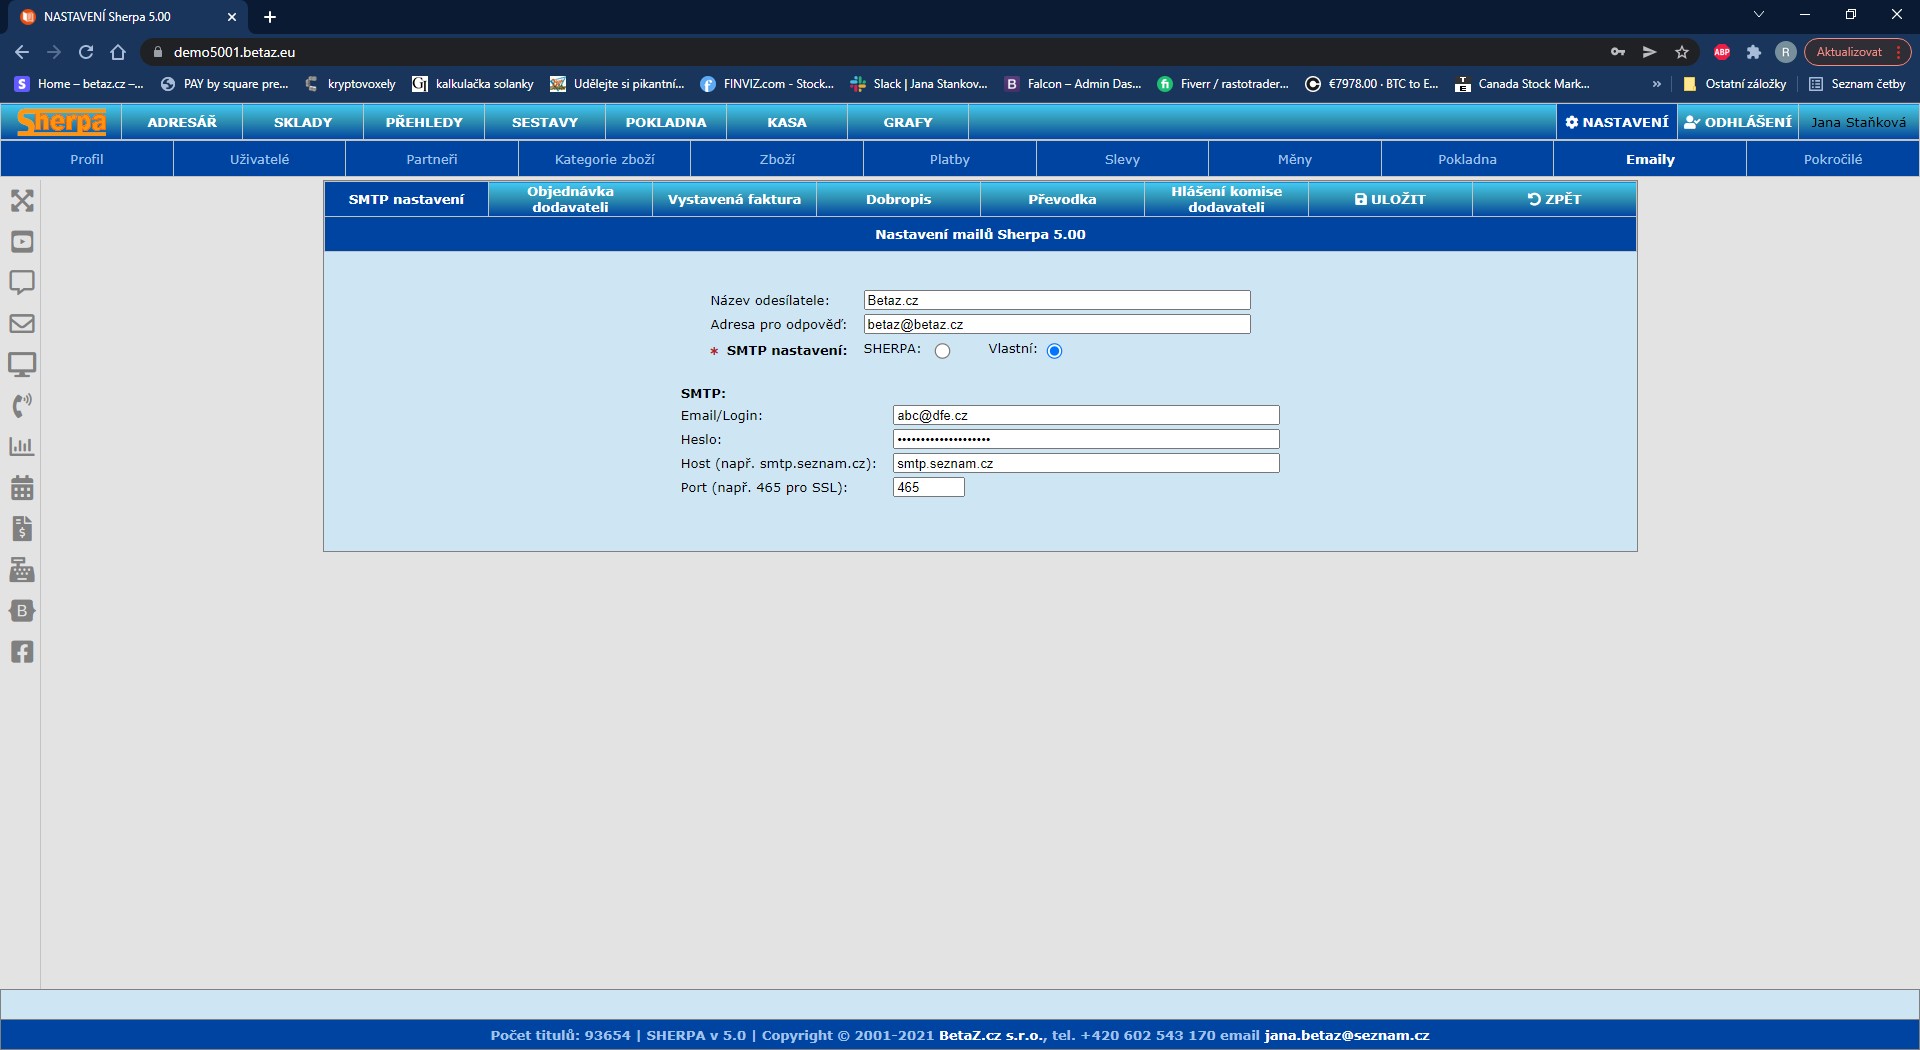This screenshot has width=1920, height=1050.
Task: Open the SKLADY main menu
Action: pyautogui.click(x=303, y=122)
